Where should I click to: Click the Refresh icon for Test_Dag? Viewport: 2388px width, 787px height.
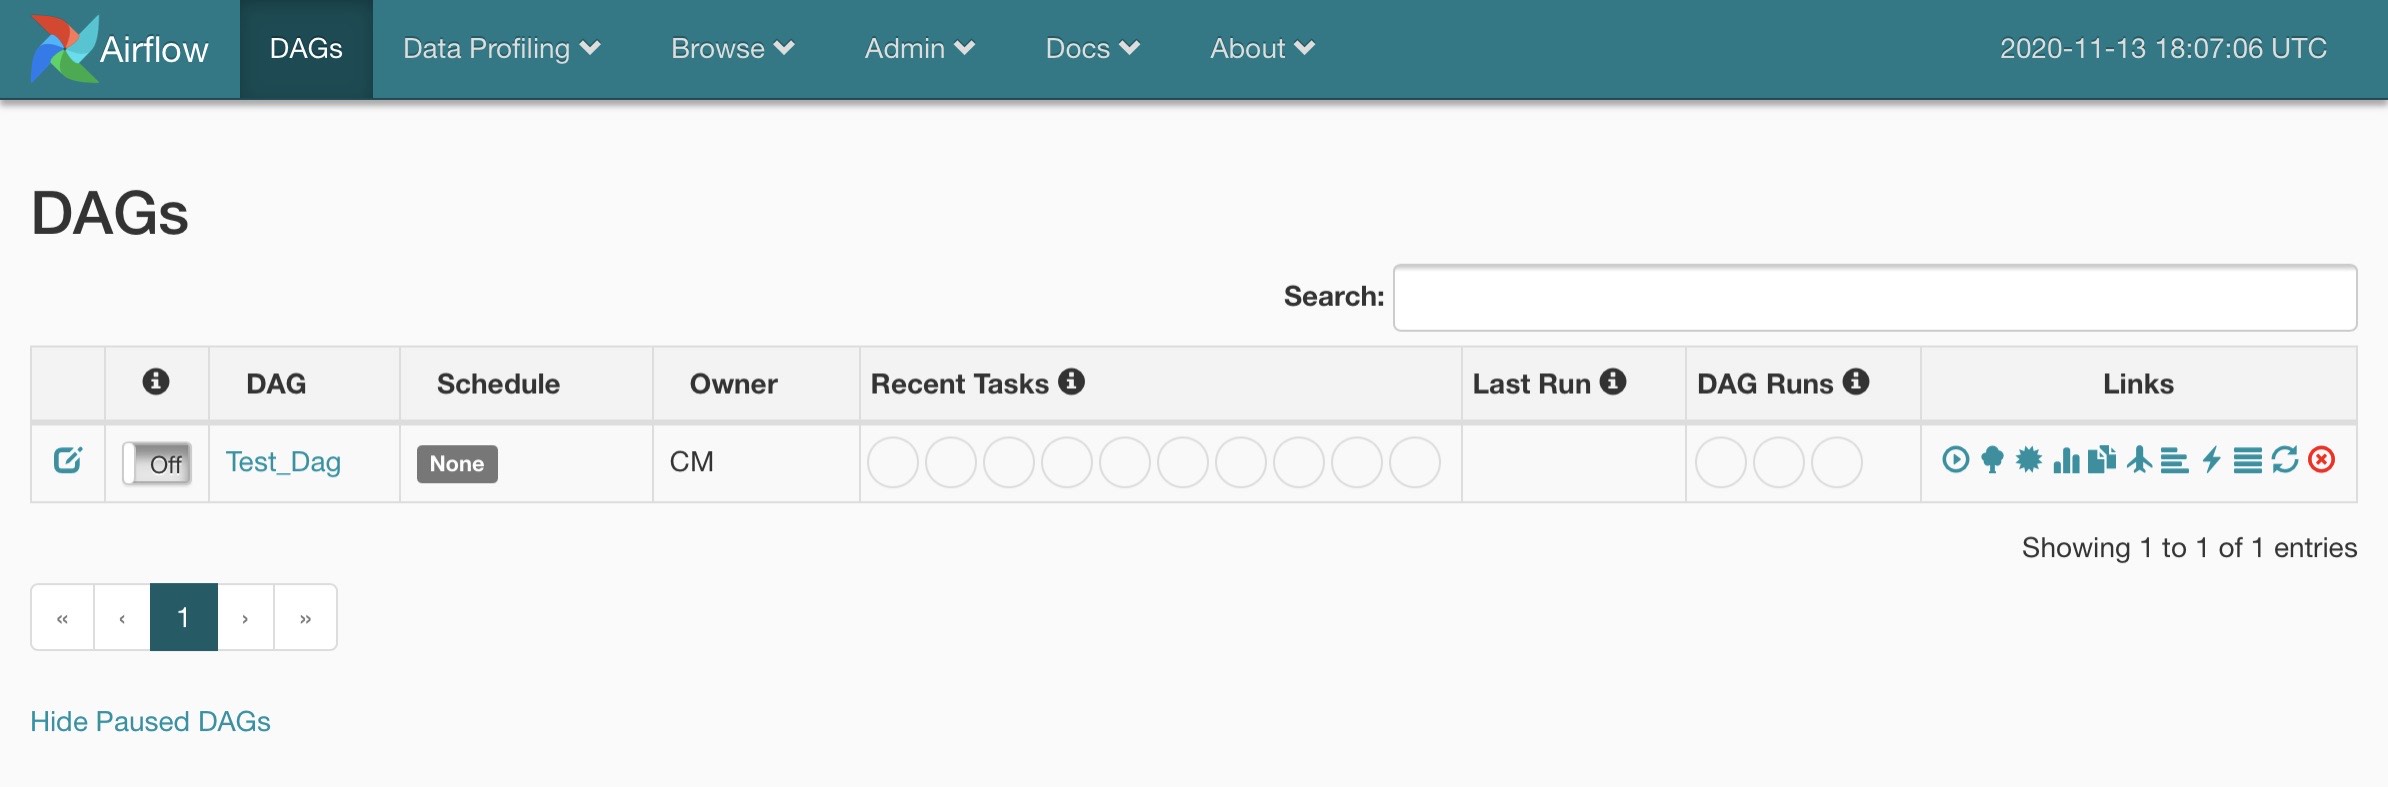pyautogui.click(x=2285, y=460)
